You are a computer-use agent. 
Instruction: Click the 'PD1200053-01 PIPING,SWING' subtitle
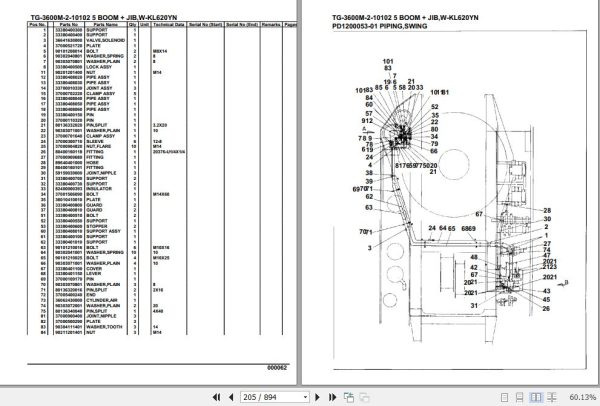point(380,26)
